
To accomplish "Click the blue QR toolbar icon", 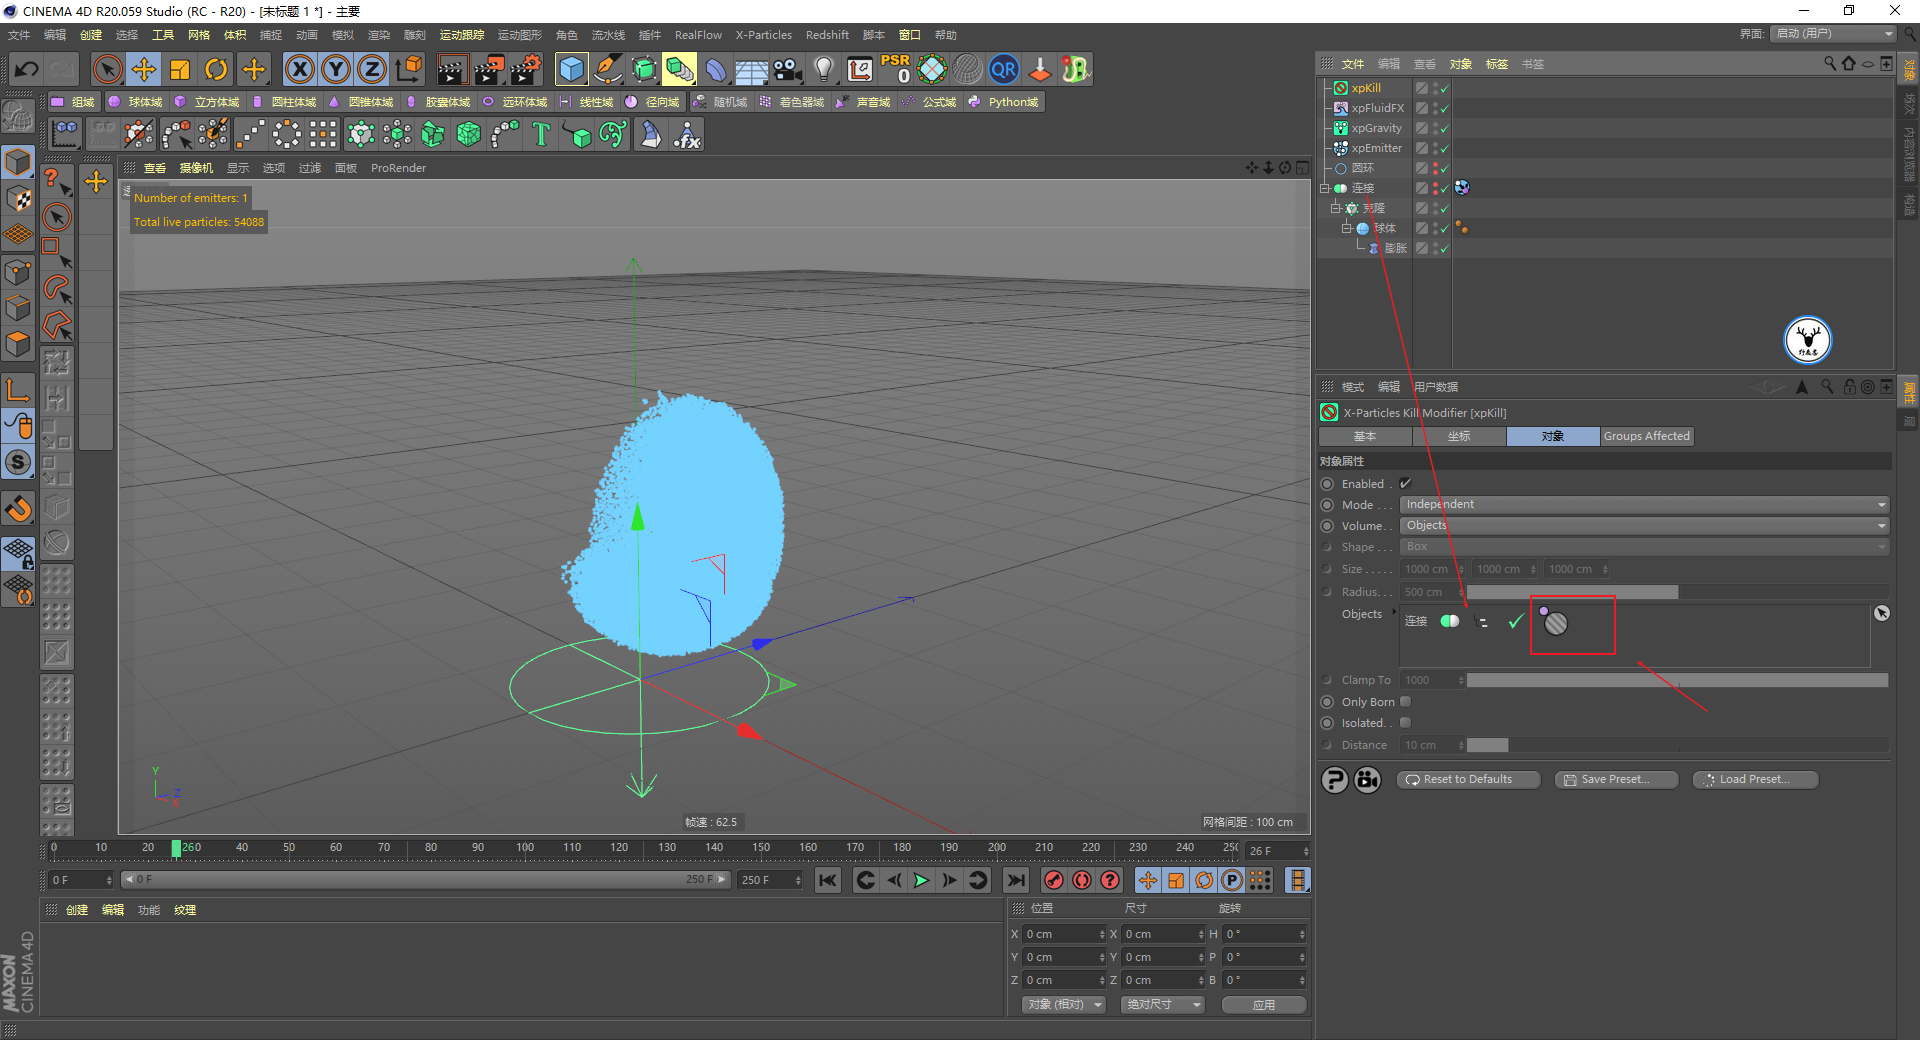I will pos(1003,69).
